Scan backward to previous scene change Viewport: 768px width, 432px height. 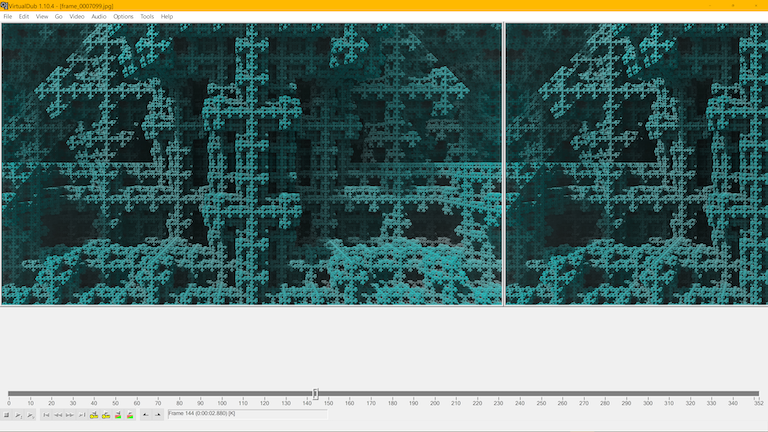118,415
